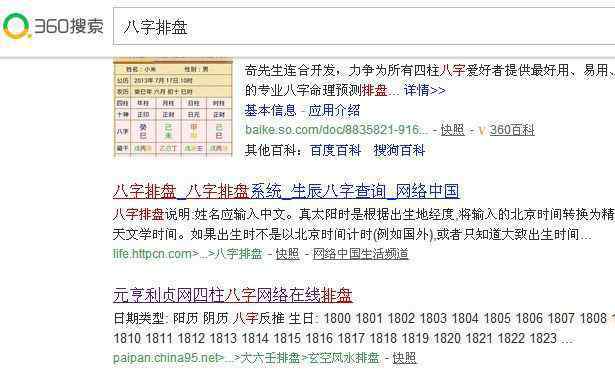The width and height of the screenshot is (615, 374).
Task: Open the paipan.china95.net URL link
Action: point(246,358)
